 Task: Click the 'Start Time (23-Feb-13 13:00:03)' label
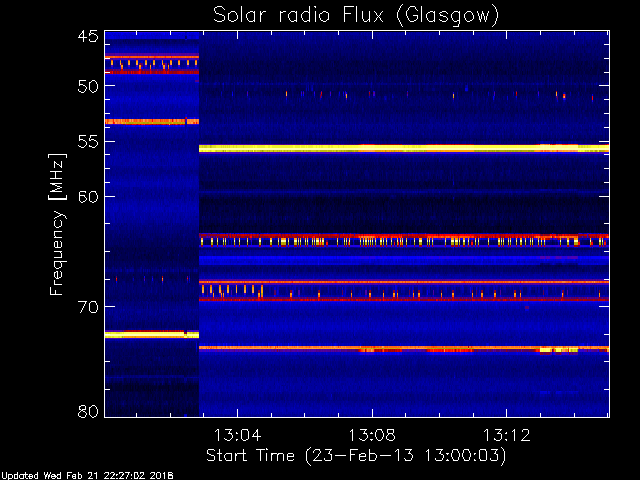pyautogui.click(x=356, y=456)
